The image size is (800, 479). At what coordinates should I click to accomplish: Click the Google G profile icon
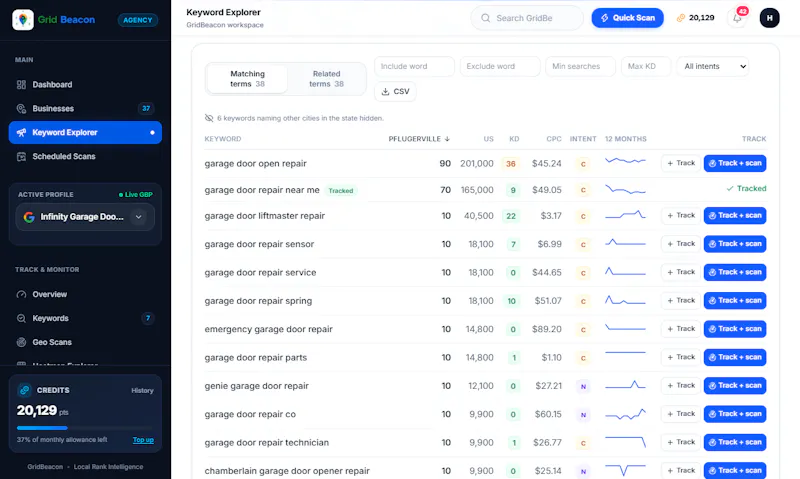pyautogui.click(x=29, y=217)
